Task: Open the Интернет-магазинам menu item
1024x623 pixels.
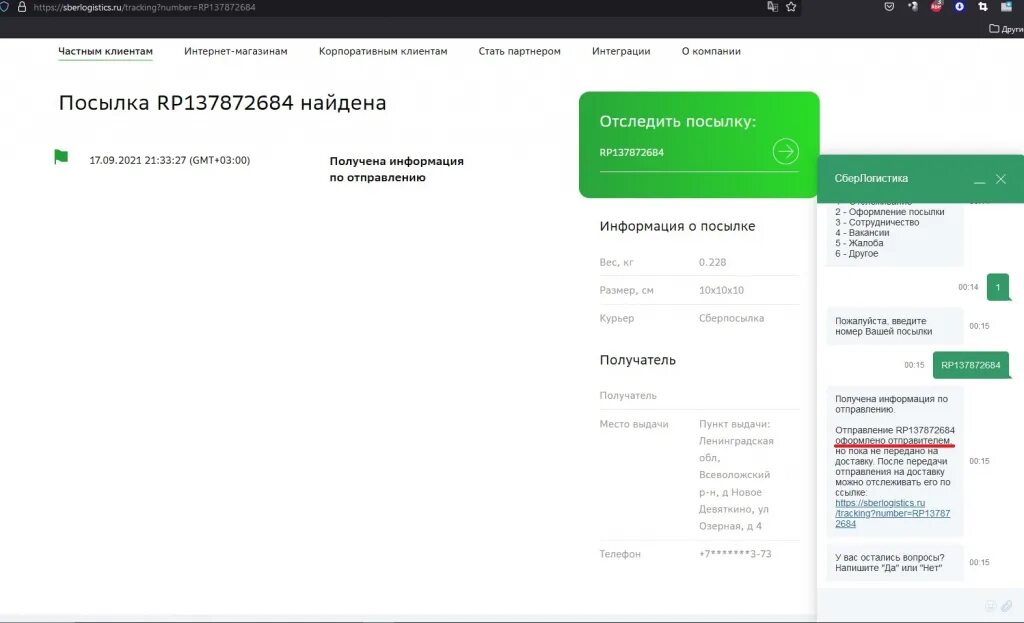Action: pos(236,51)
